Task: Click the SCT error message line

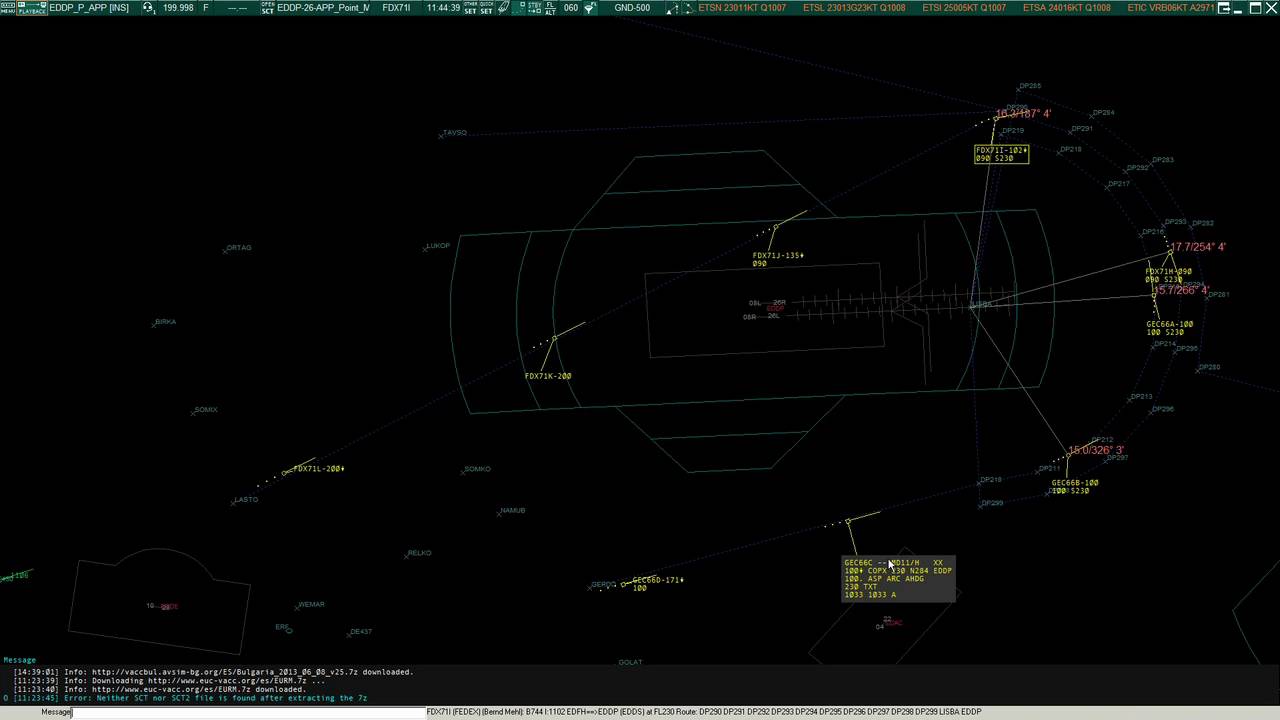Action: [x=191, y=698]
